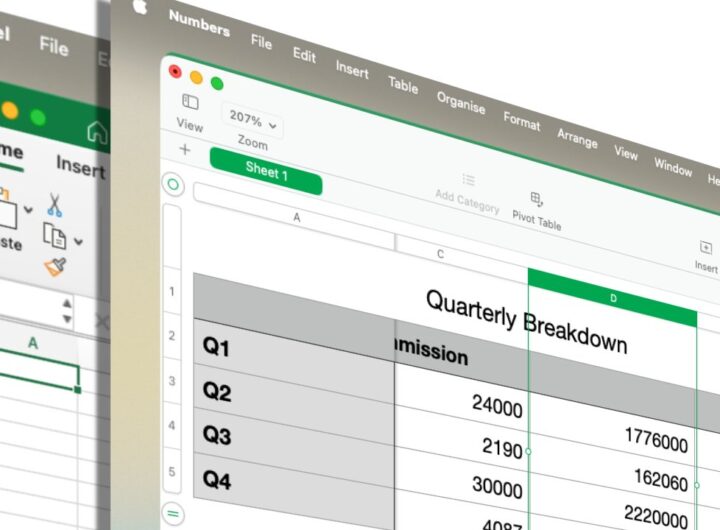Open the Edit menu in Numbers
Screen dimensions: 720x530
(x=304, y=56)
